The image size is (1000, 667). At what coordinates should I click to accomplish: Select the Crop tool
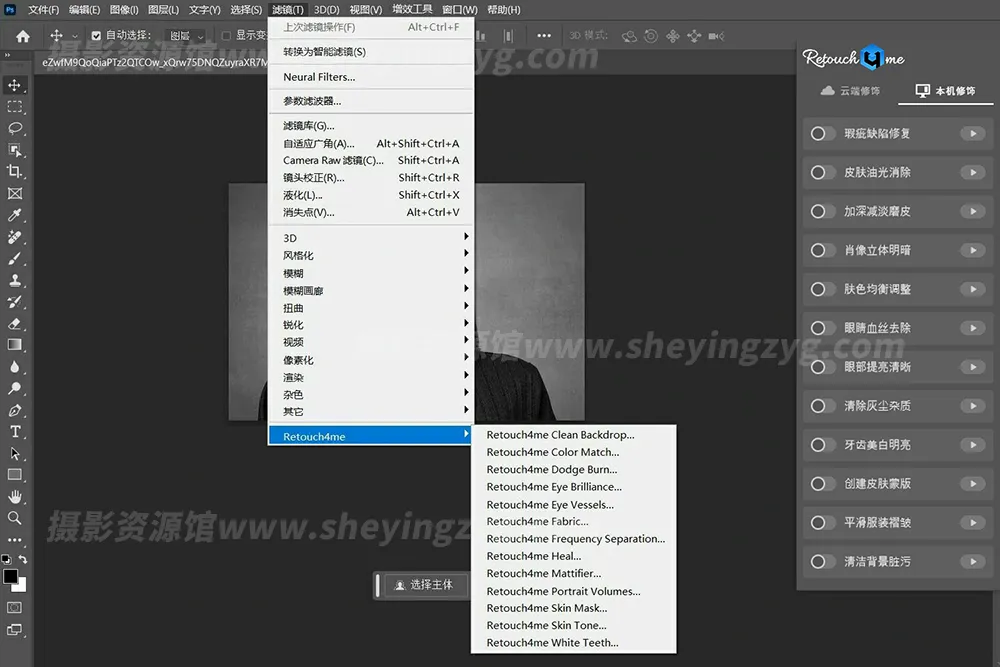pos(15,172)
